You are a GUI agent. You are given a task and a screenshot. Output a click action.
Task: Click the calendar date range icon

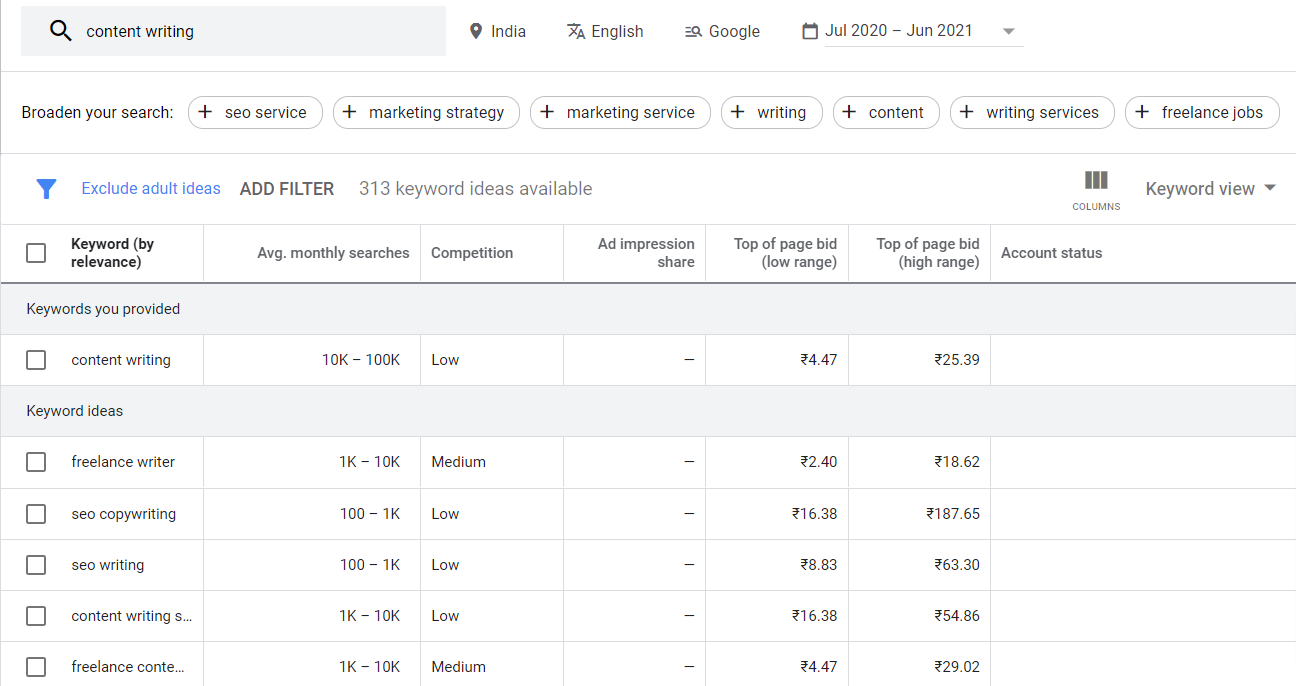(810, 32)
